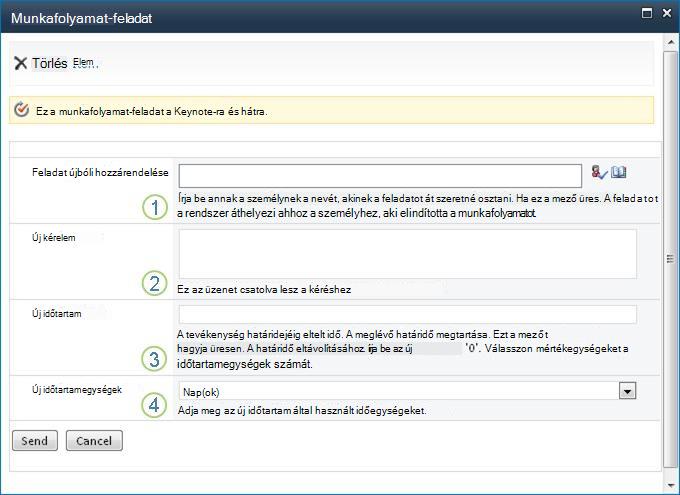Click the Új időtartam input field

pyautogui.click(x=408, y=314)
